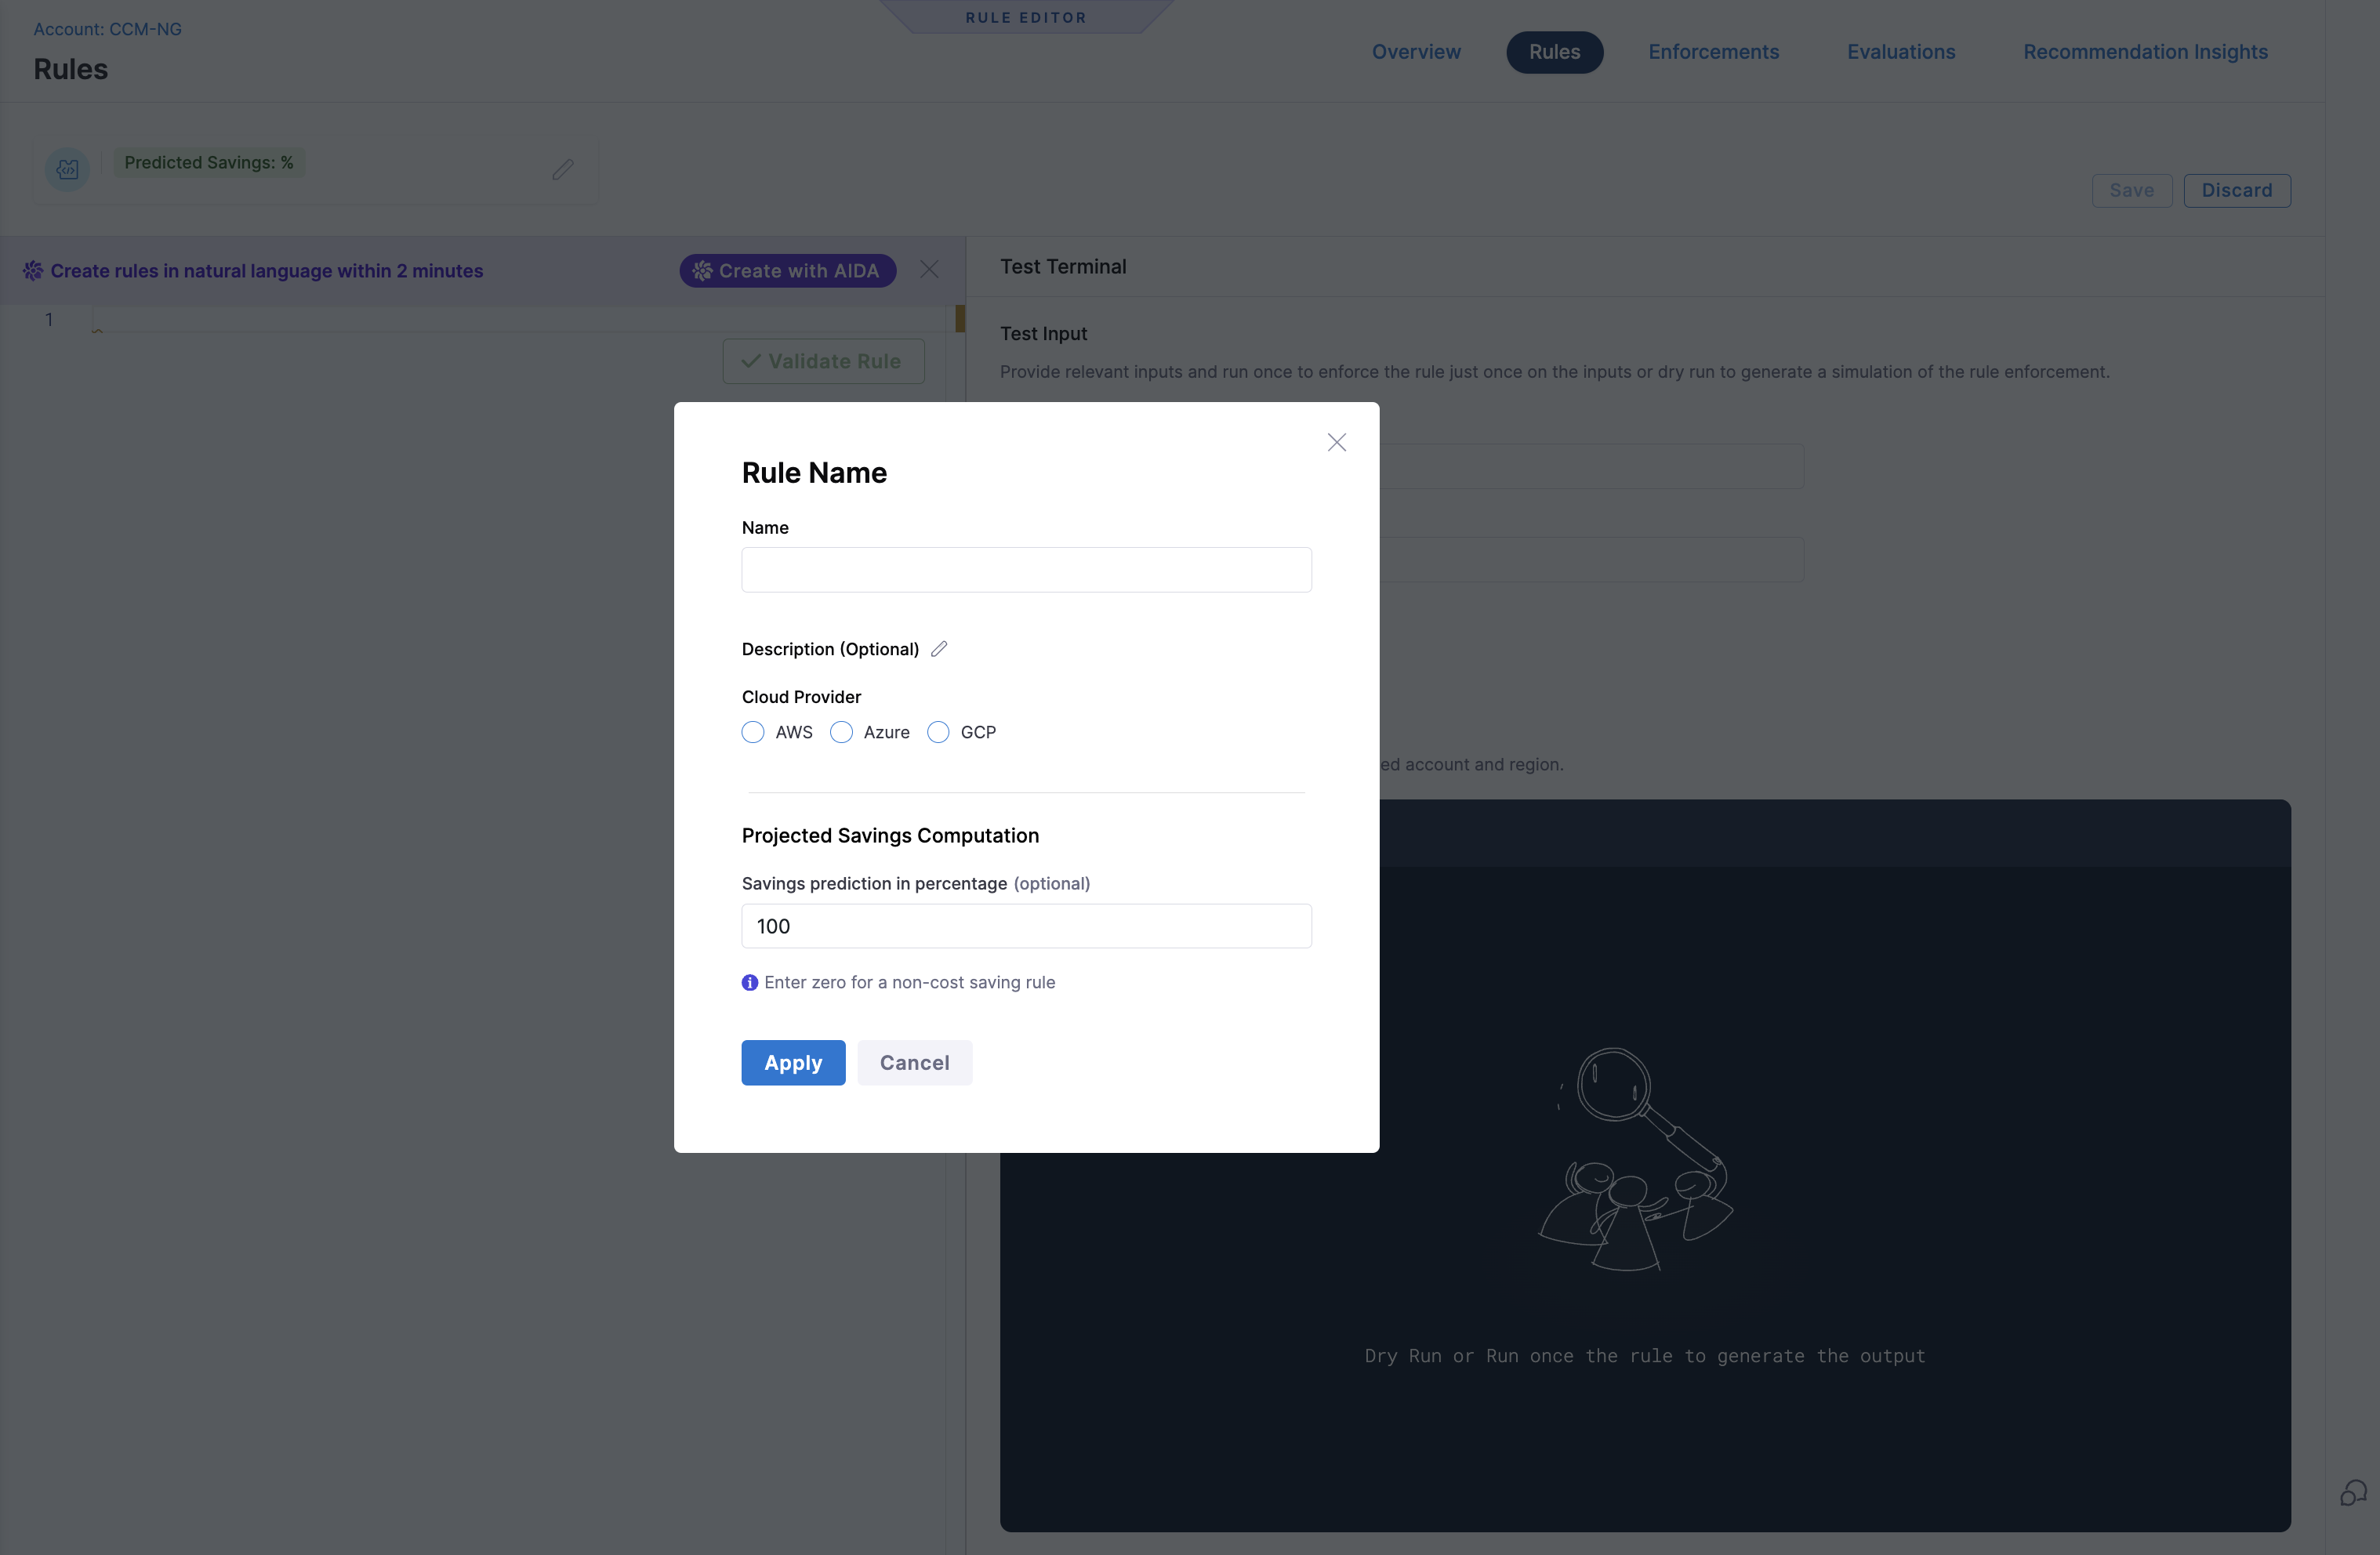Click the AIDA sparkle icon in banner
Viewport: 2380px width, 1555px height.
33,271
